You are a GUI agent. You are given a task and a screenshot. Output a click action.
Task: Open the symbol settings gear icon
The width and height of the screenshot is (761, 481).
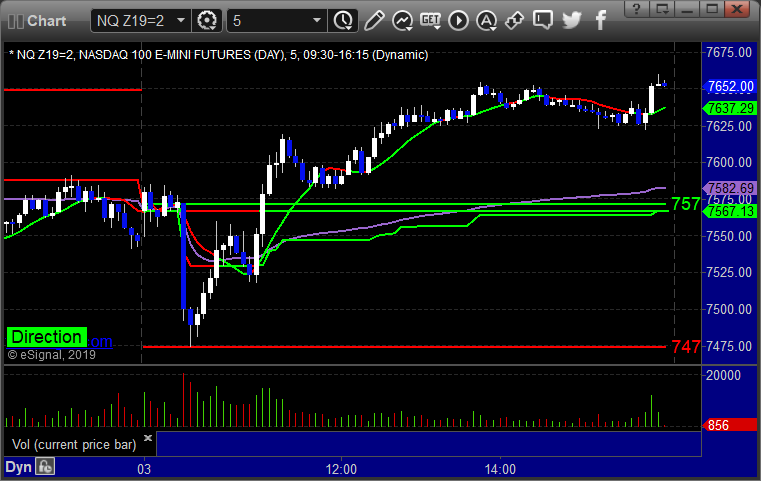207,21
